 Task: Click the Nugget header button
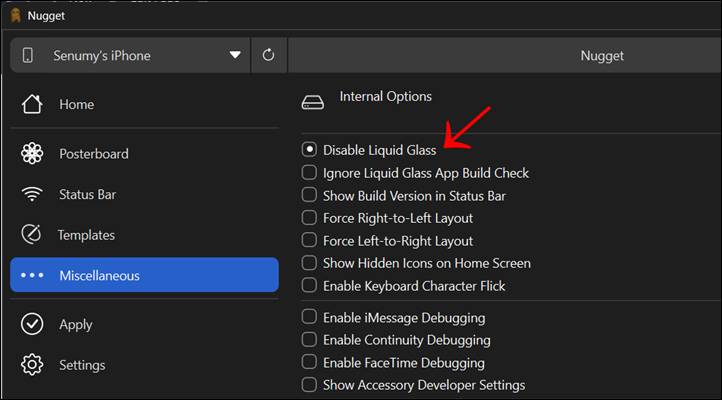click(602, 56)
